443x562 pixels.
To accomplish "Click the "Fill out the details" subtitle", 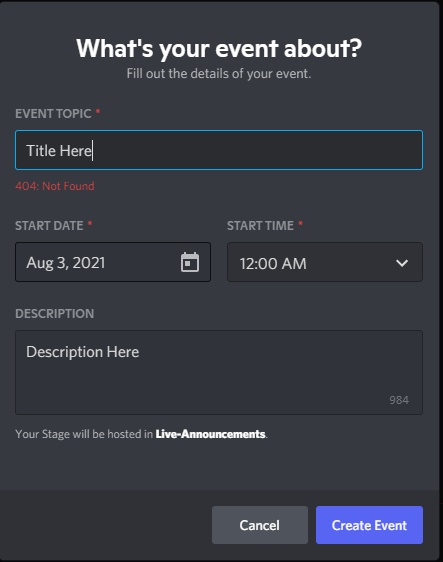I will [x=219, y=73].
